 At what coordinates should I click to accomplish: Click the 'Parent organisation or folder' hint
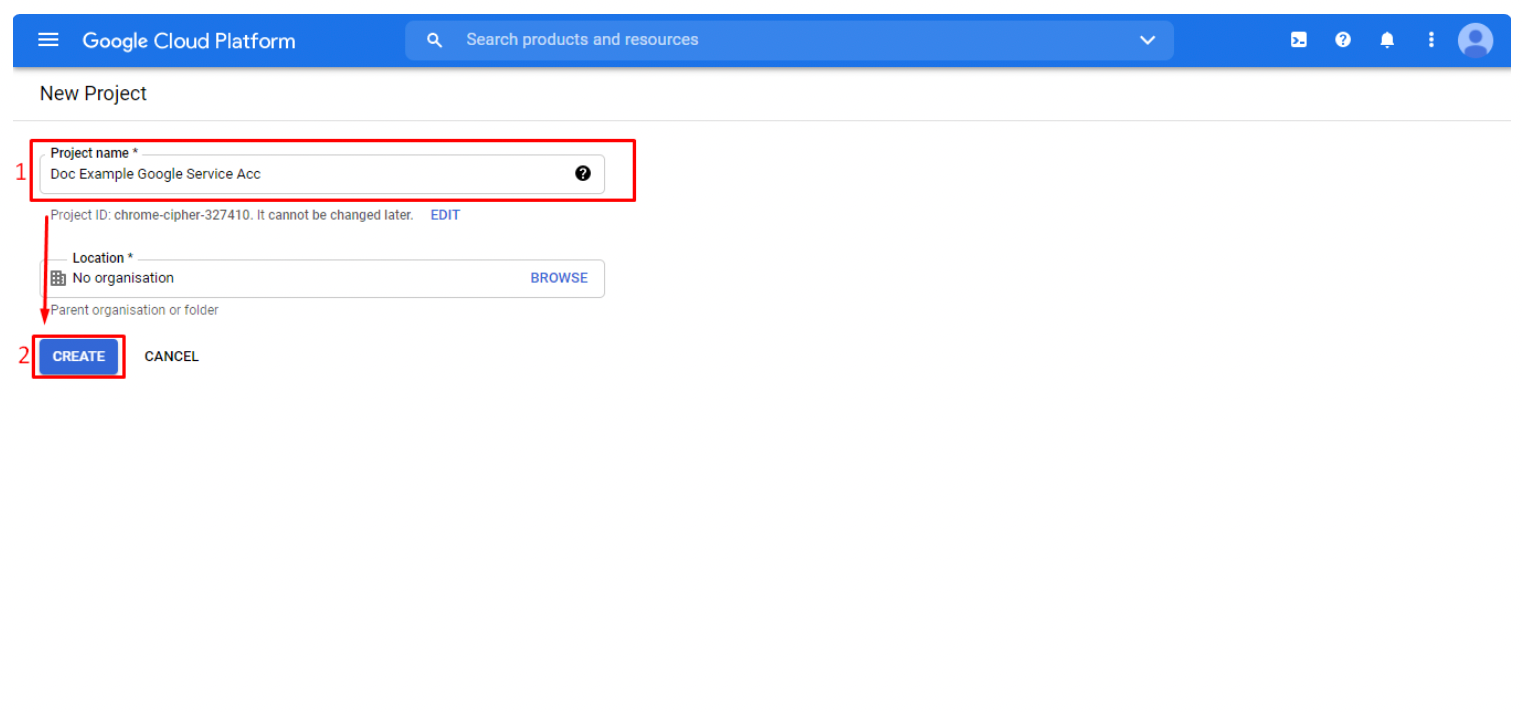[x=134, y=310]
